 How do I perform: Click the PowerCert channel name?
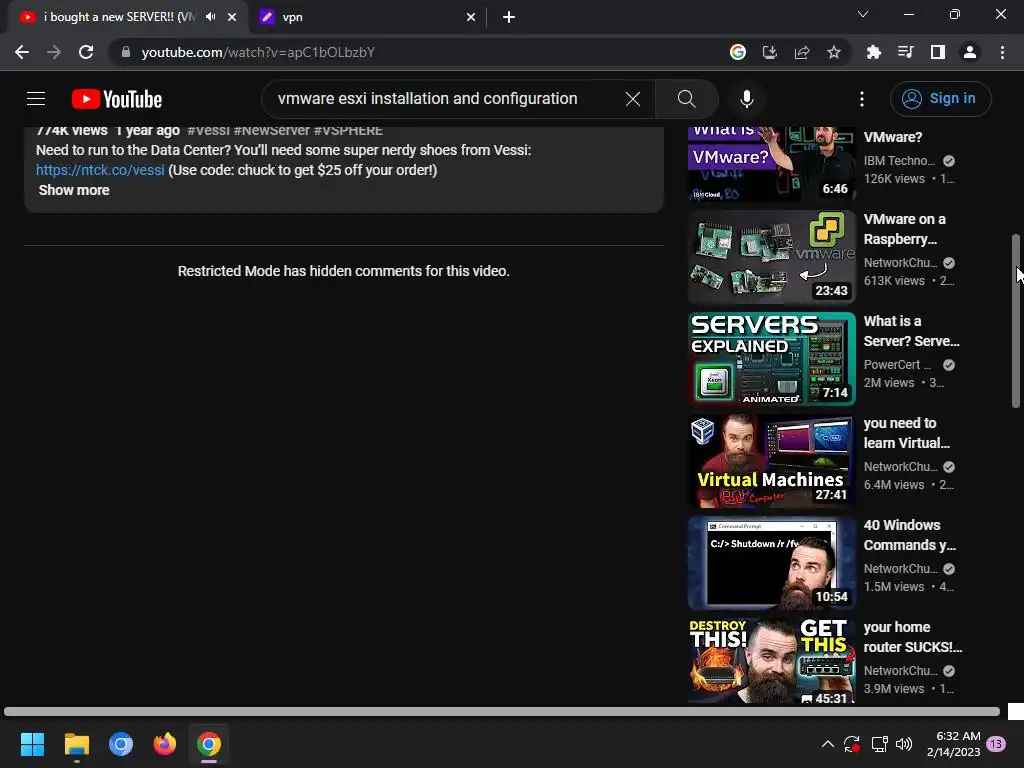pyautogui.click(x=897, y=364)
